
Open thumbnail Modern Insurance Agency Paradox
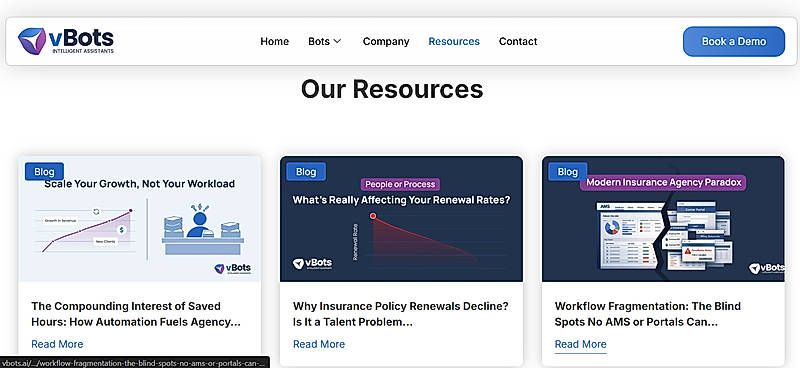tap(663, 218)
